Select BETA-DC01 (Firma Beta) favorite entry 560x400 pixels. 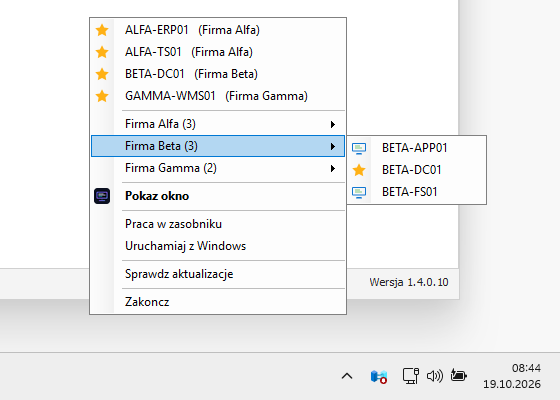click(218, 74)
